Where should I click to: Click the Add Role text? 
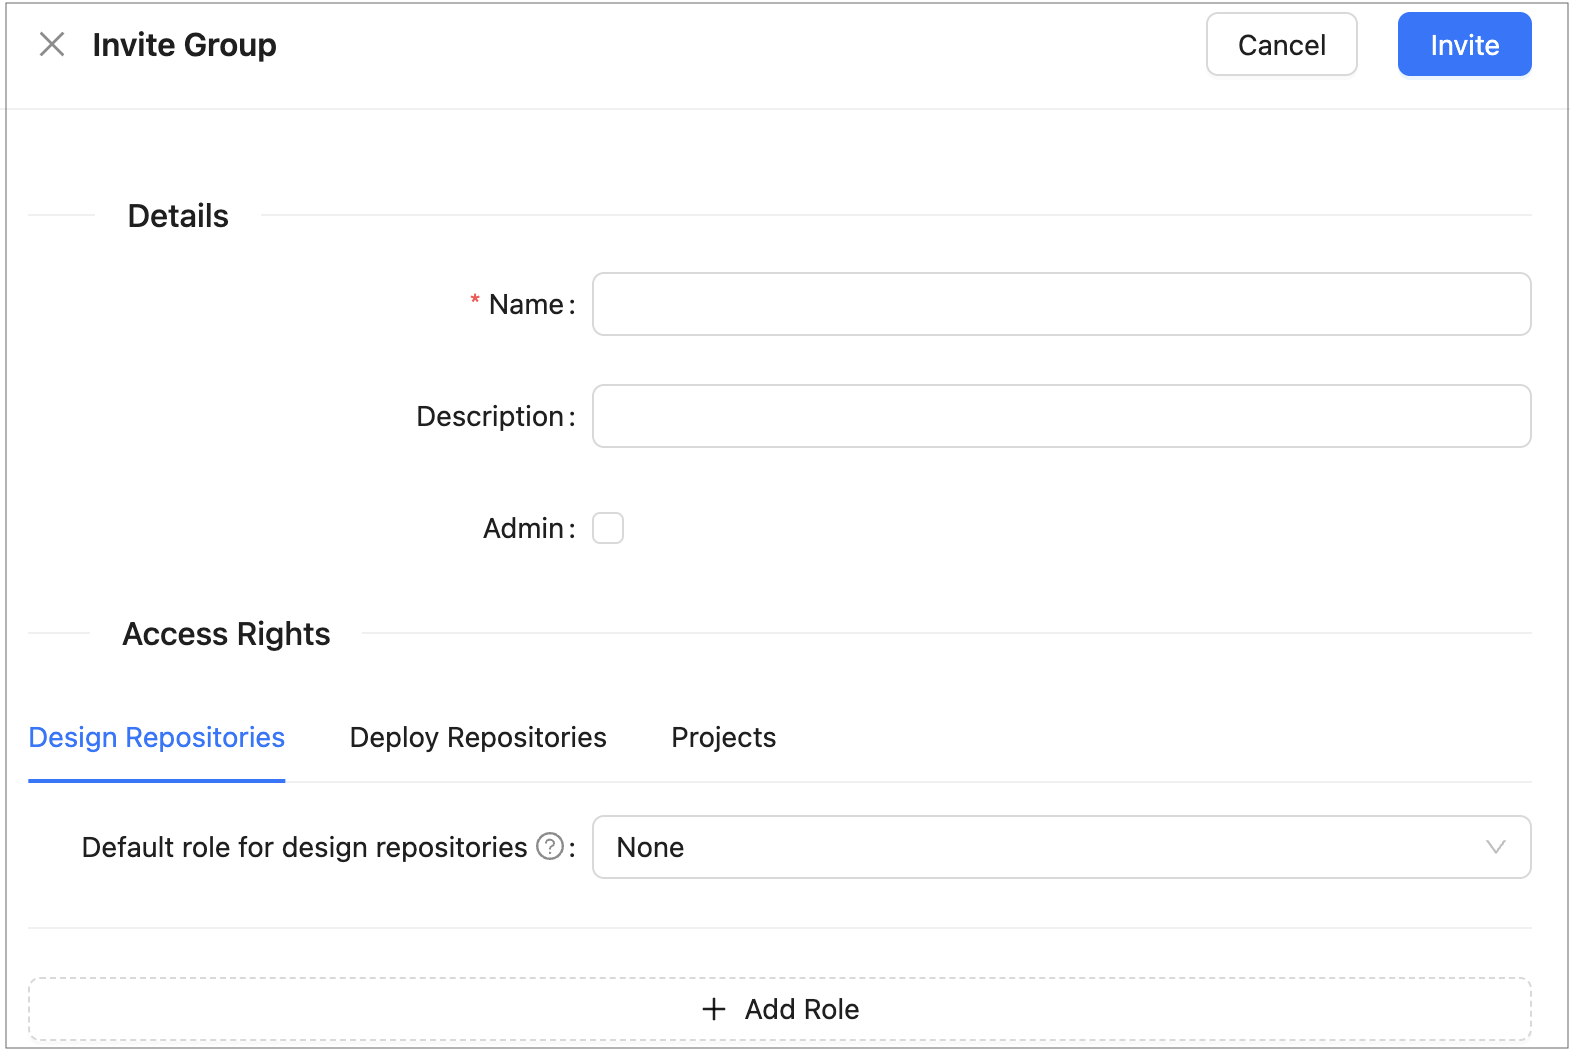tap(801, 1009)
